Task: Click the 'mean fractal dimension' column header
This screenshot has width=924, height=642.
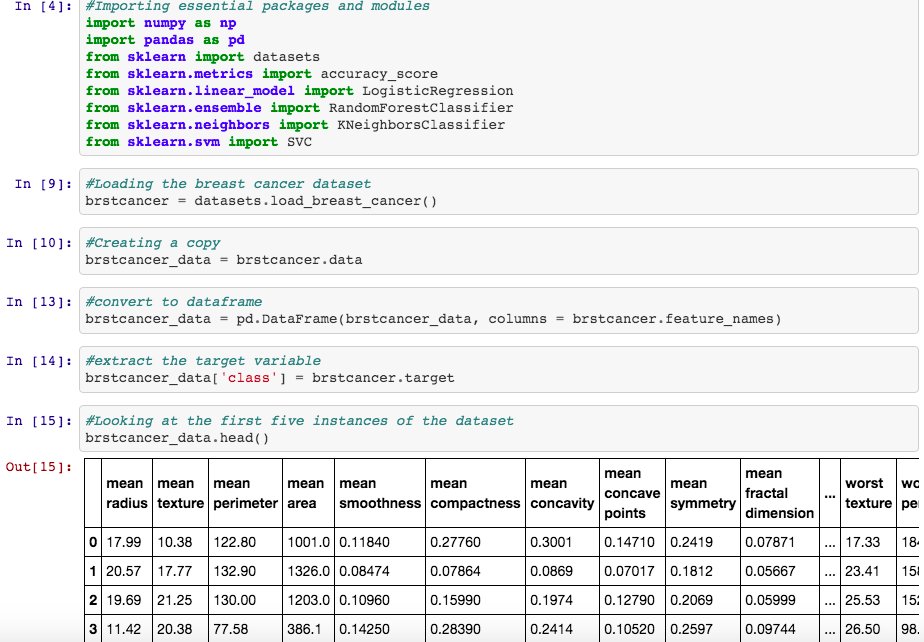Action: tap(780, 493)
